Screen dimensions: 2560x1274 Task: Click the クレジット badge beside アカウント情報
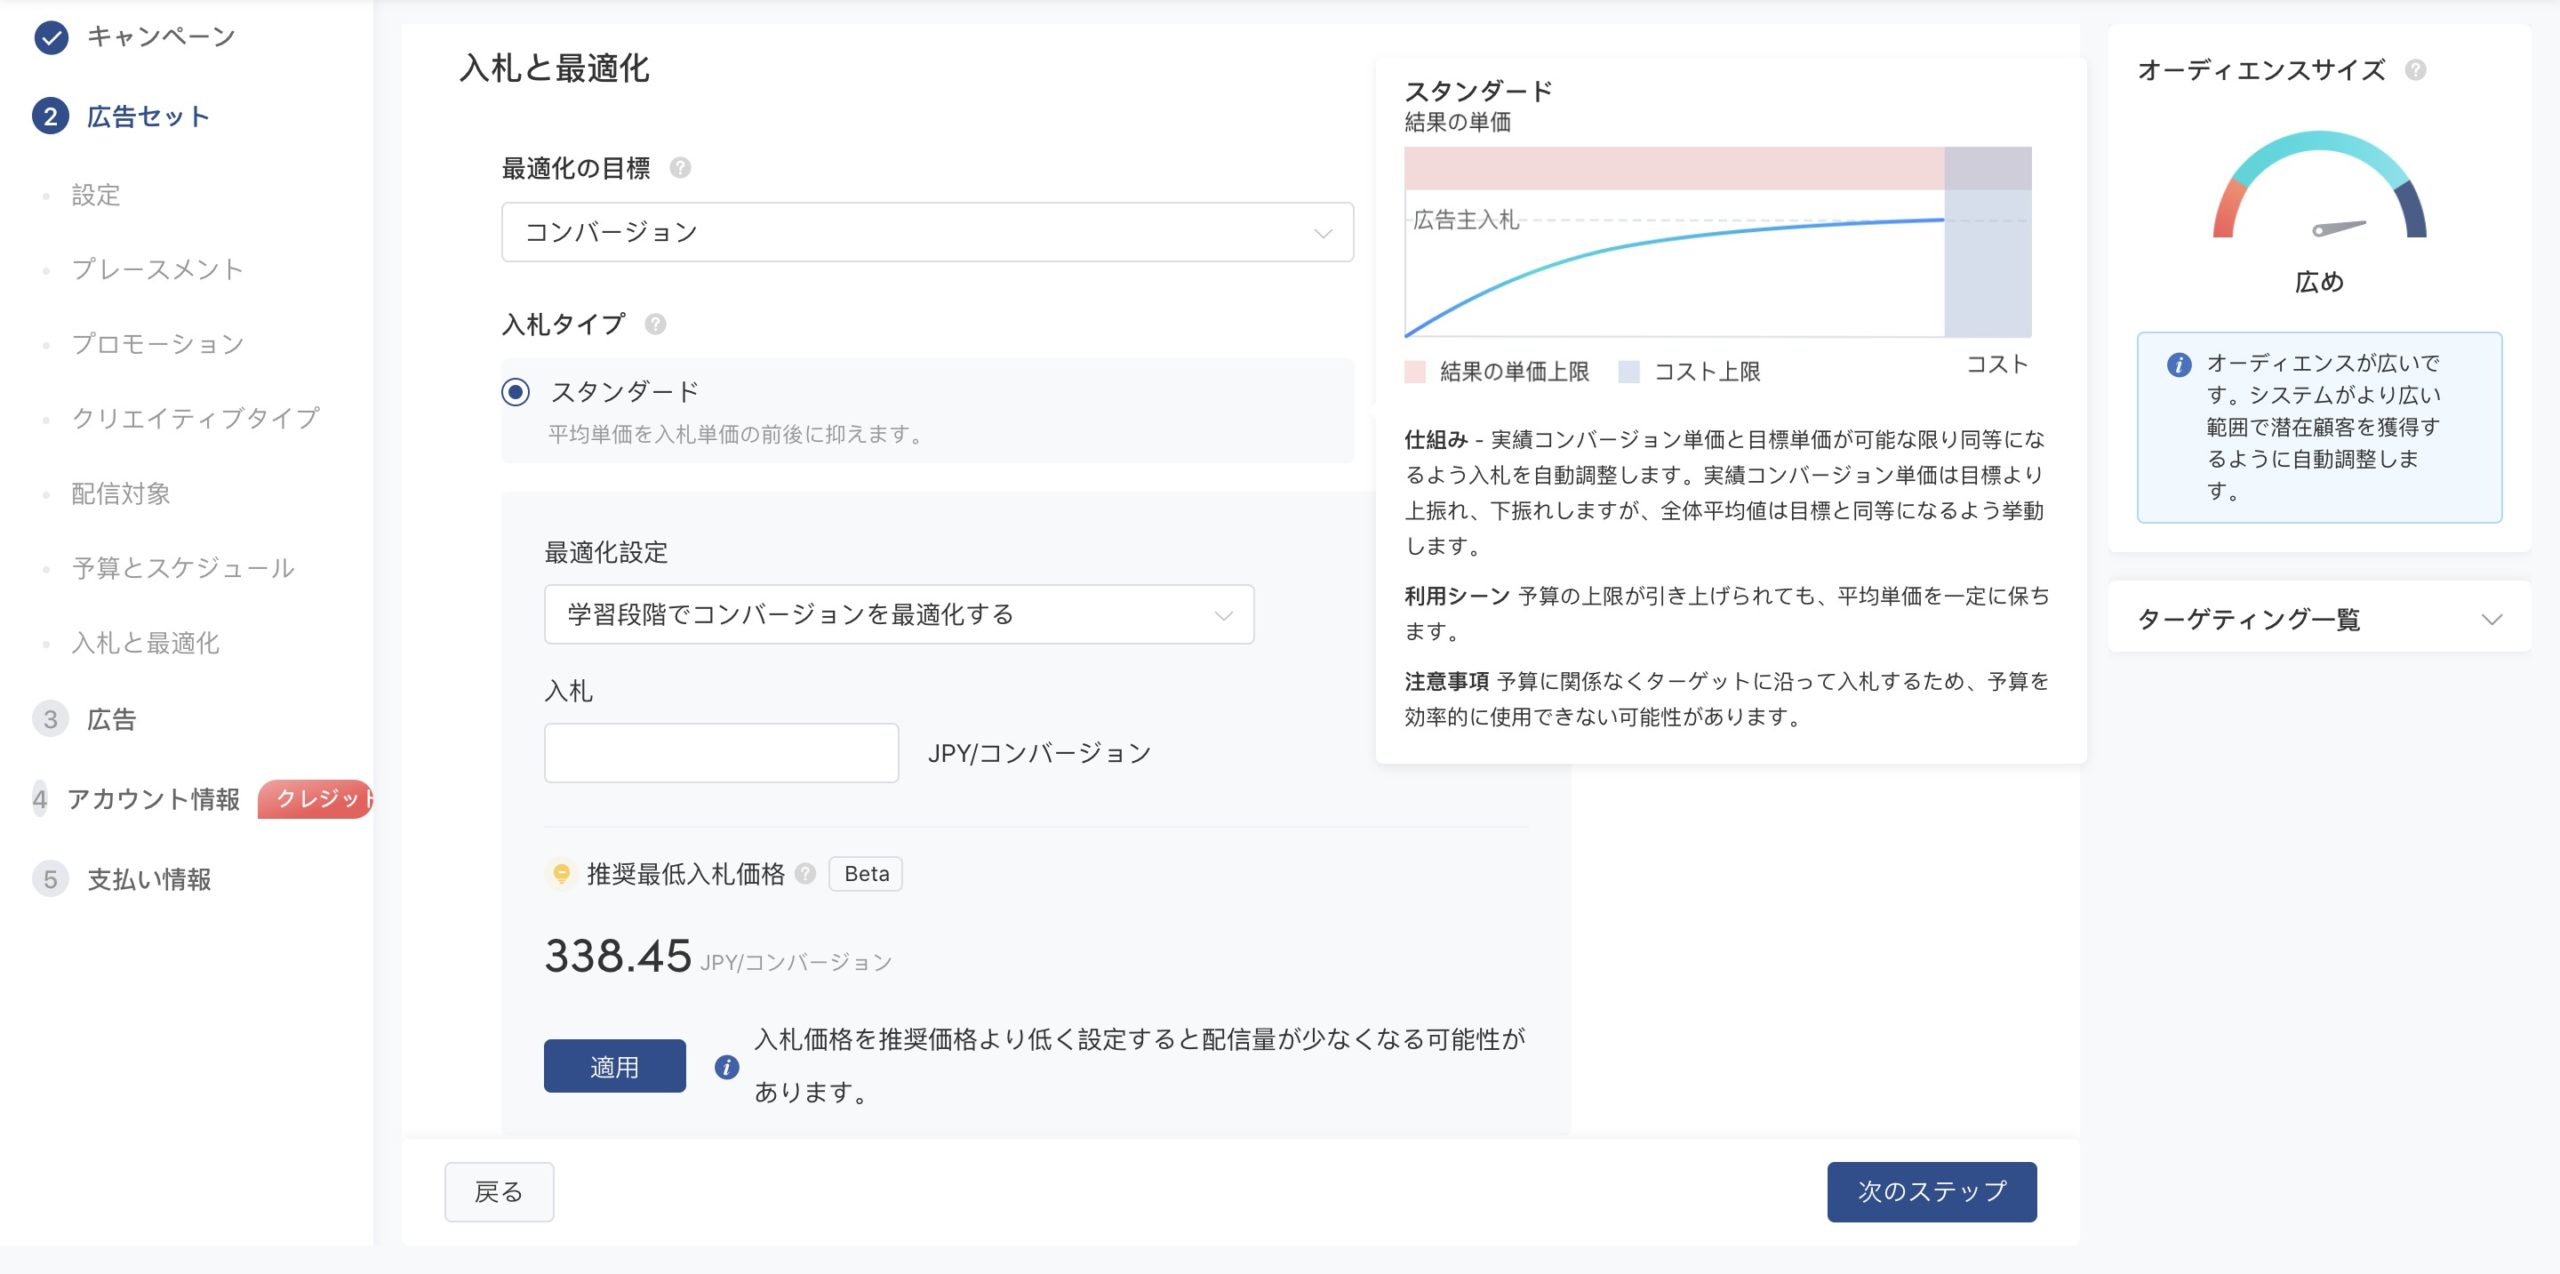tap(316, 800)
